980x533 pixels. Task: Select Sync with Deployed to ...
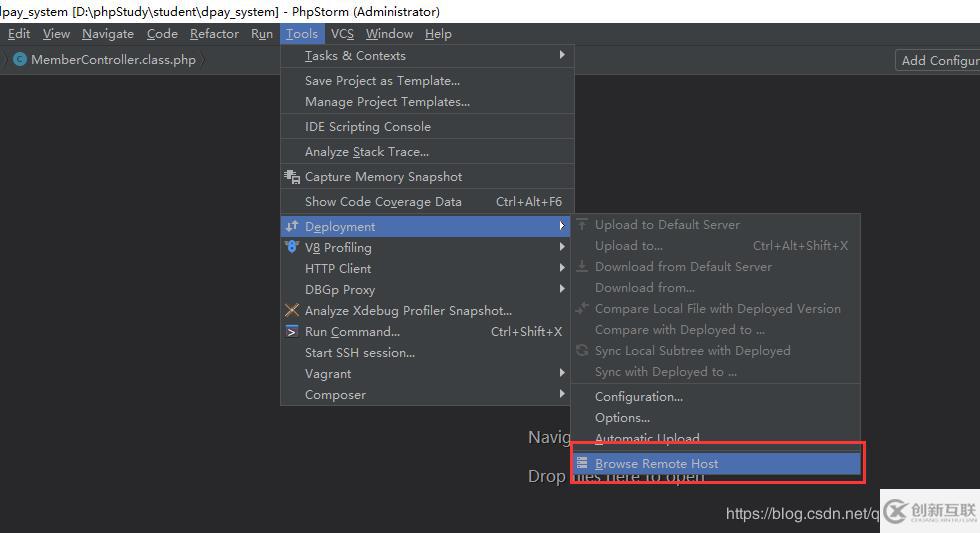coord(716,372)
